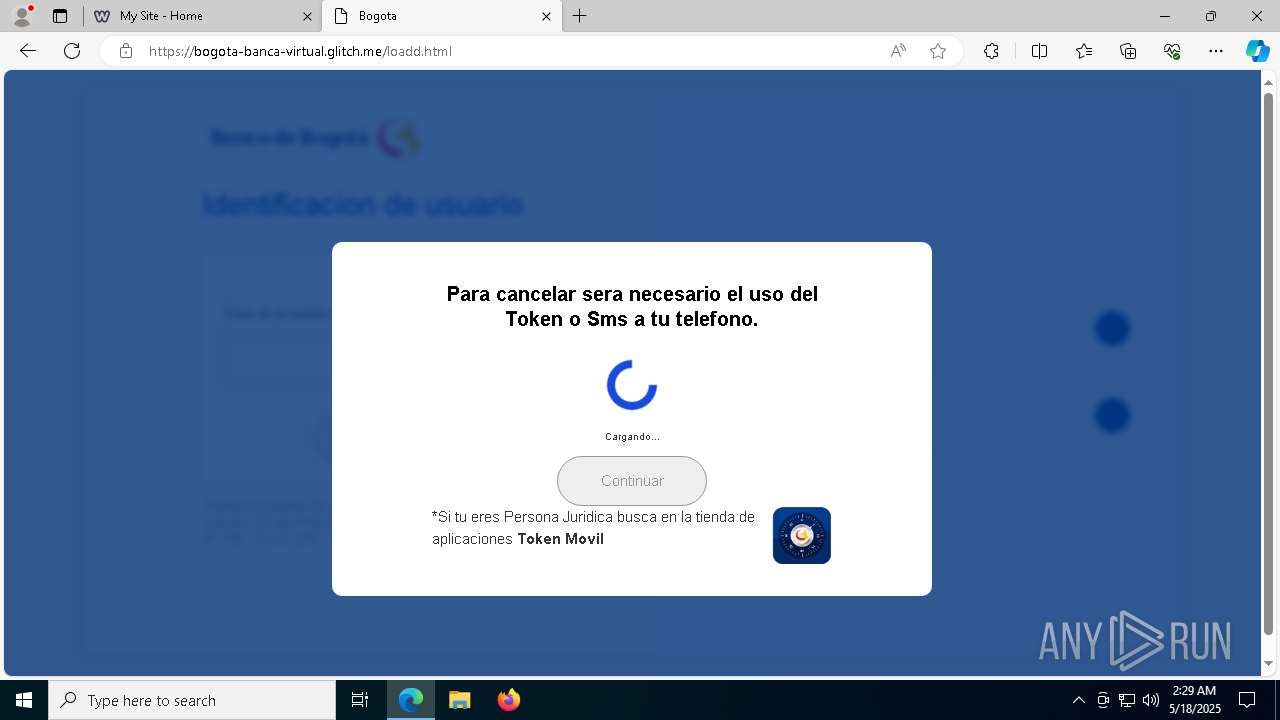Open Task View on taskbar

(360, 700)
